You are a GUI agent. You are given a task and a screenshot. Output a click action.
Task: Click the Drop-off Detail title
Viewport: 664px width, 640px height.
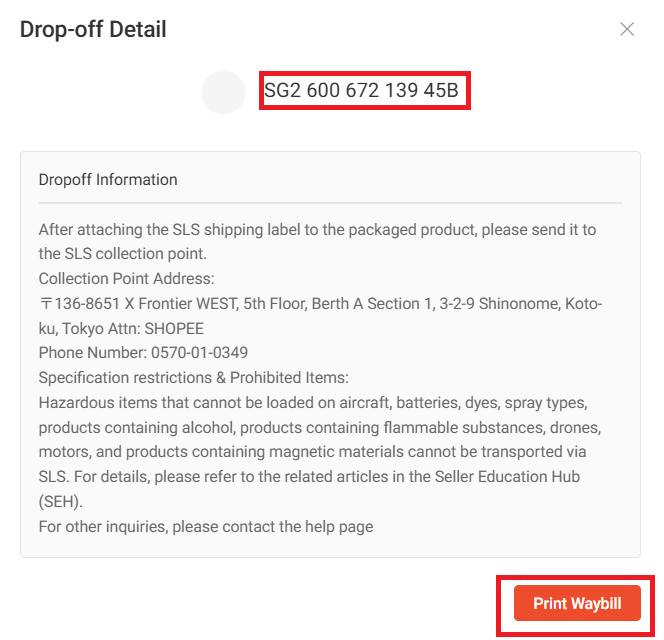[x=93, y=30]
